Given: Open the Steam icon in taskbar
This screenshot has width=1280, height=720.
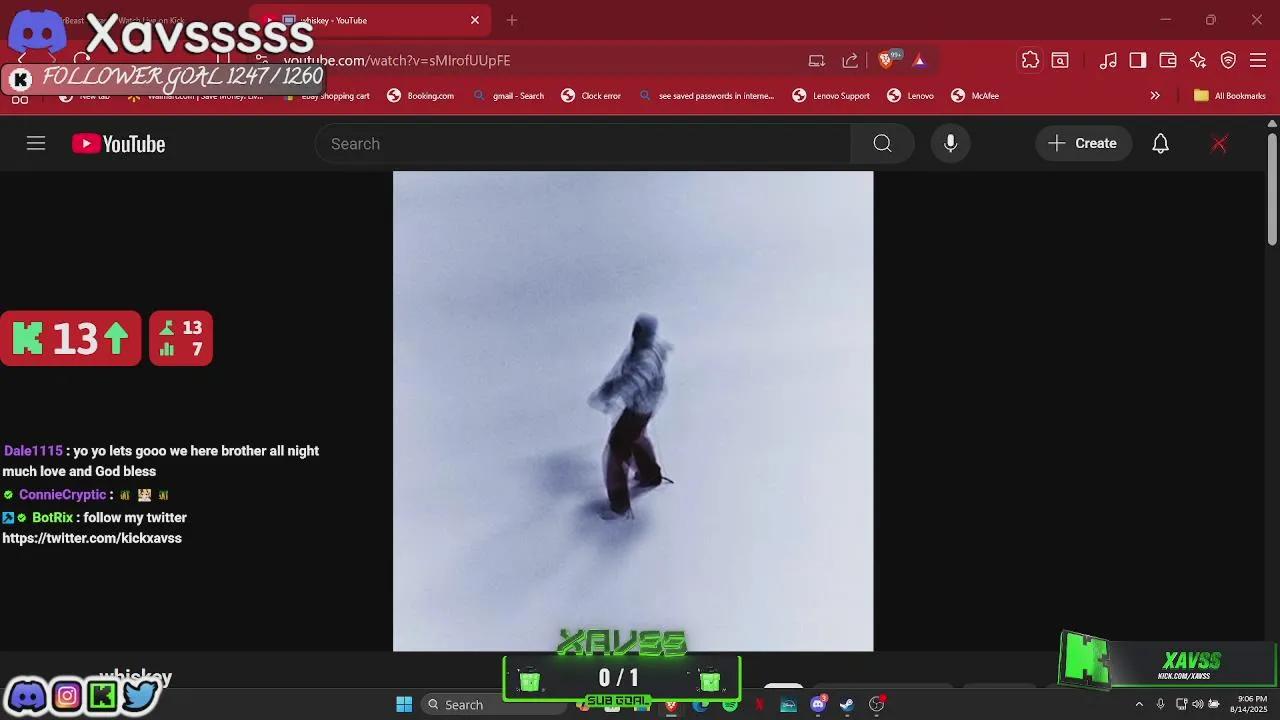Looking at the screenshot, I should pos(847,705).
